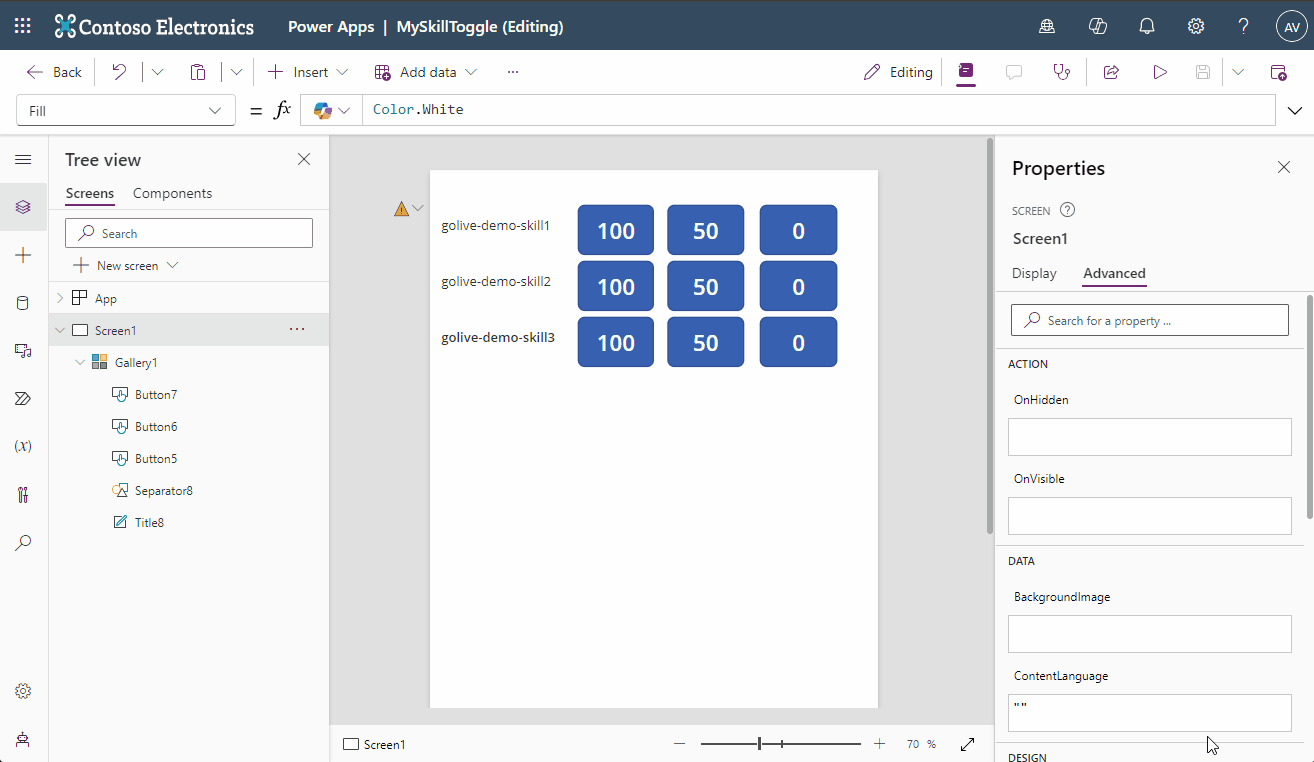This screenshot has width=1314, height=762.
Task: Preview the app with play icon
Action: click(1160, 72)
